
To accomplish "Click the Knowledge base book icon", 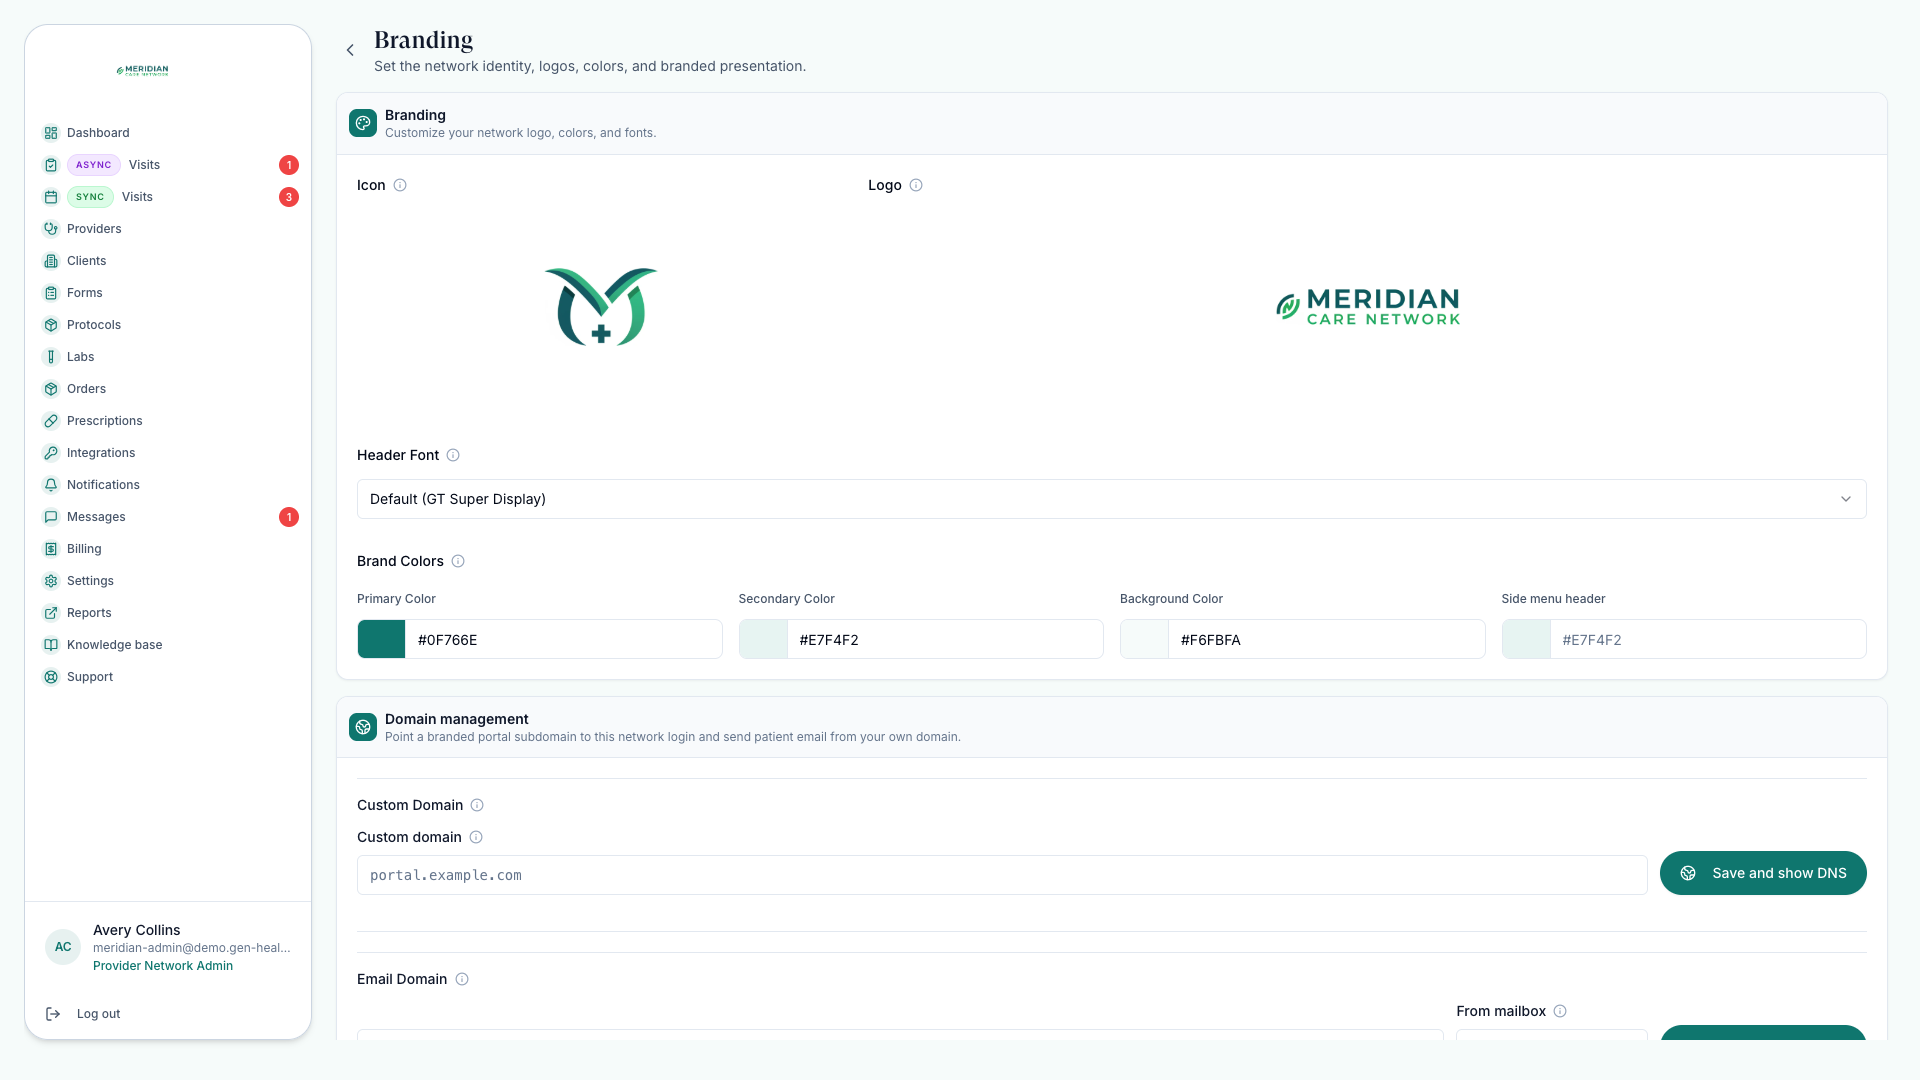I will [51, 645].
